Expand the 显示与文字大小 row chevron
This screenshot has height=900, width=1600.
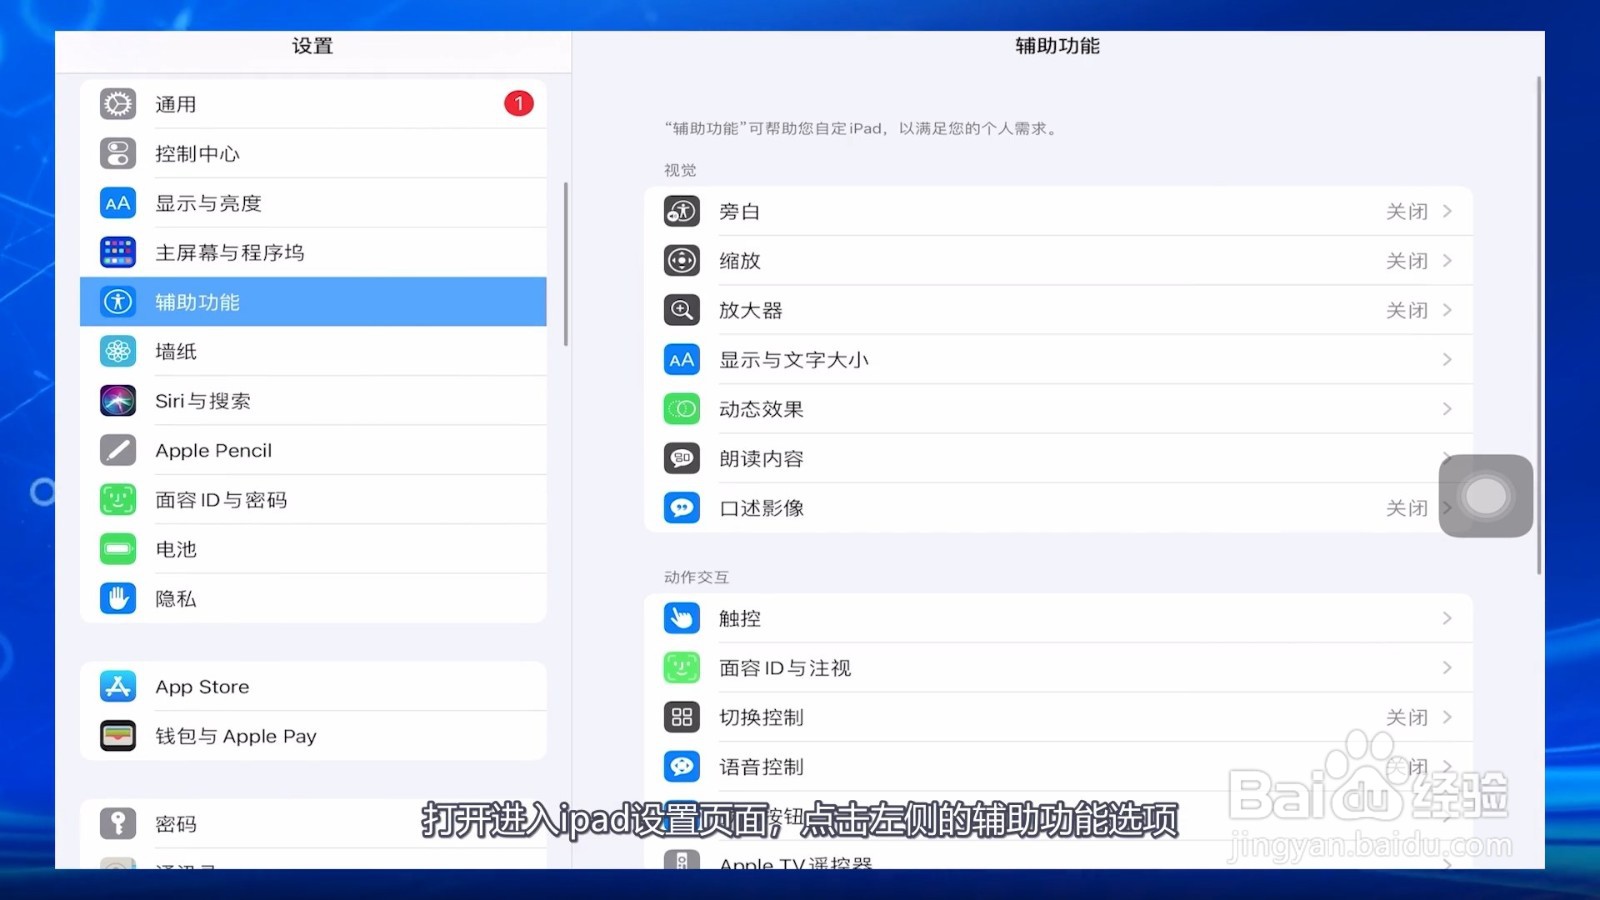pos(1449,359)
